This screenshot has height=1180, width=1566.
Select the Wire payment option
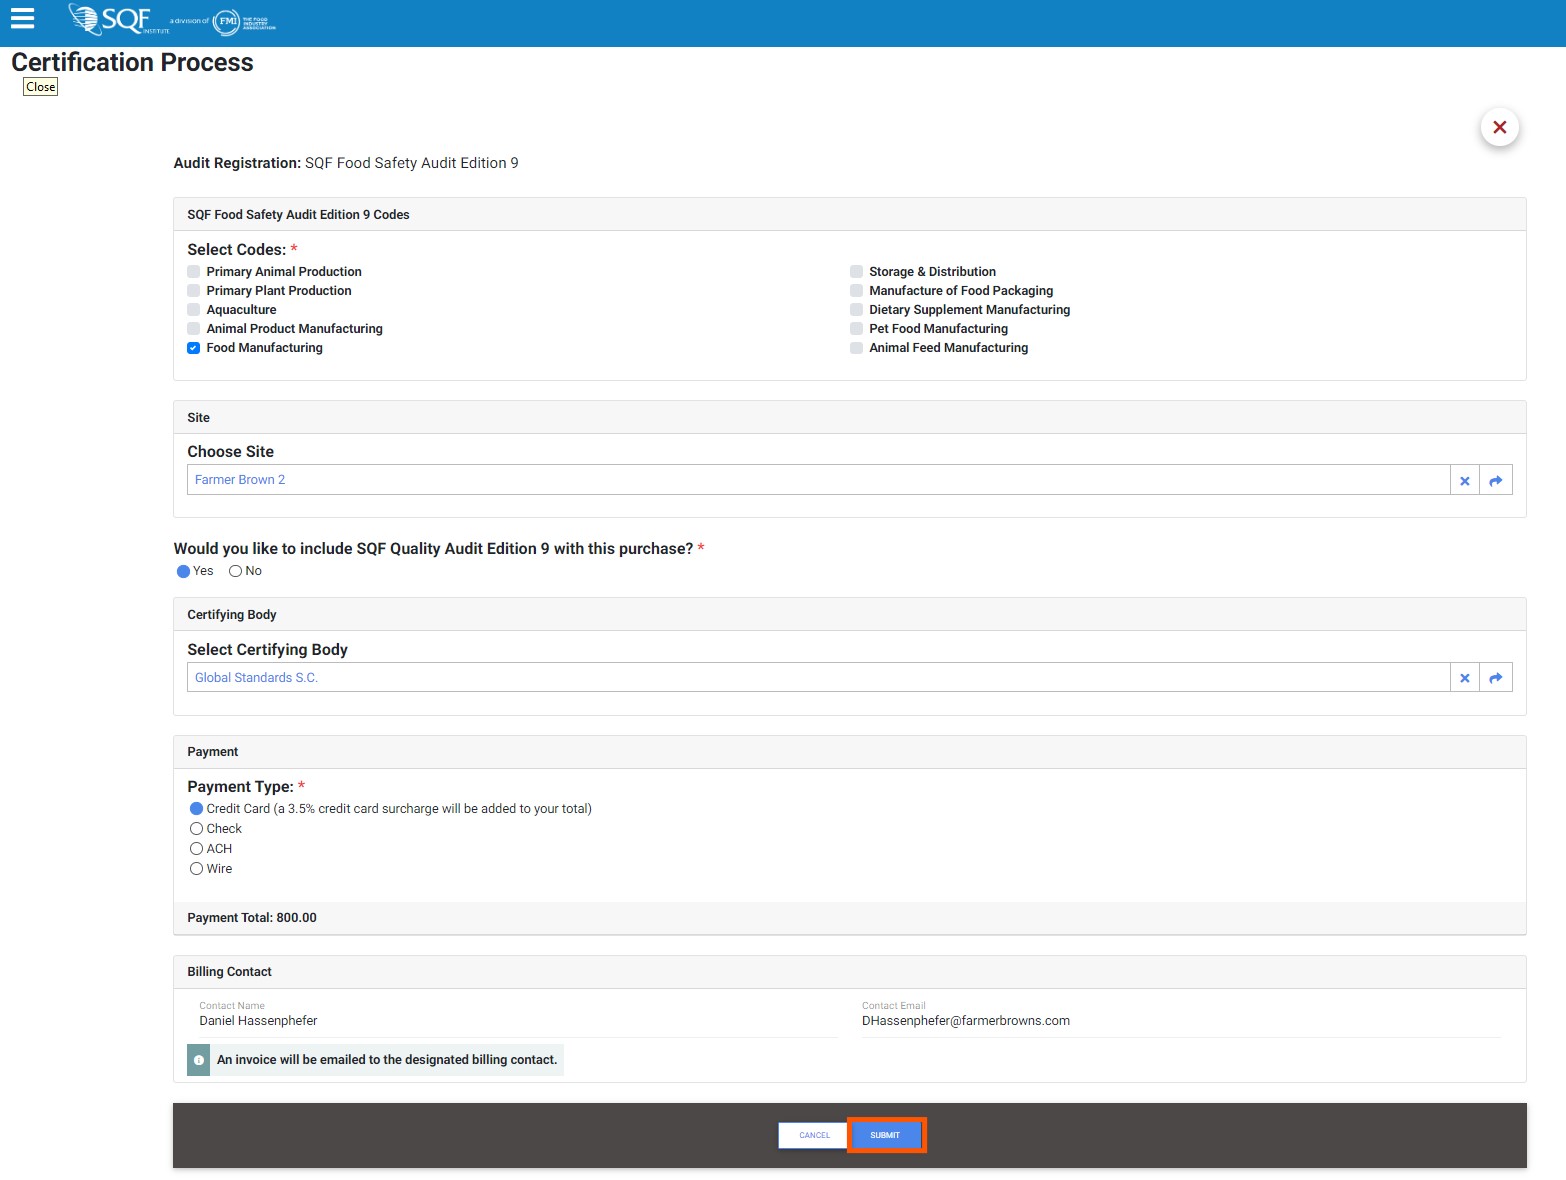(197, 869)
